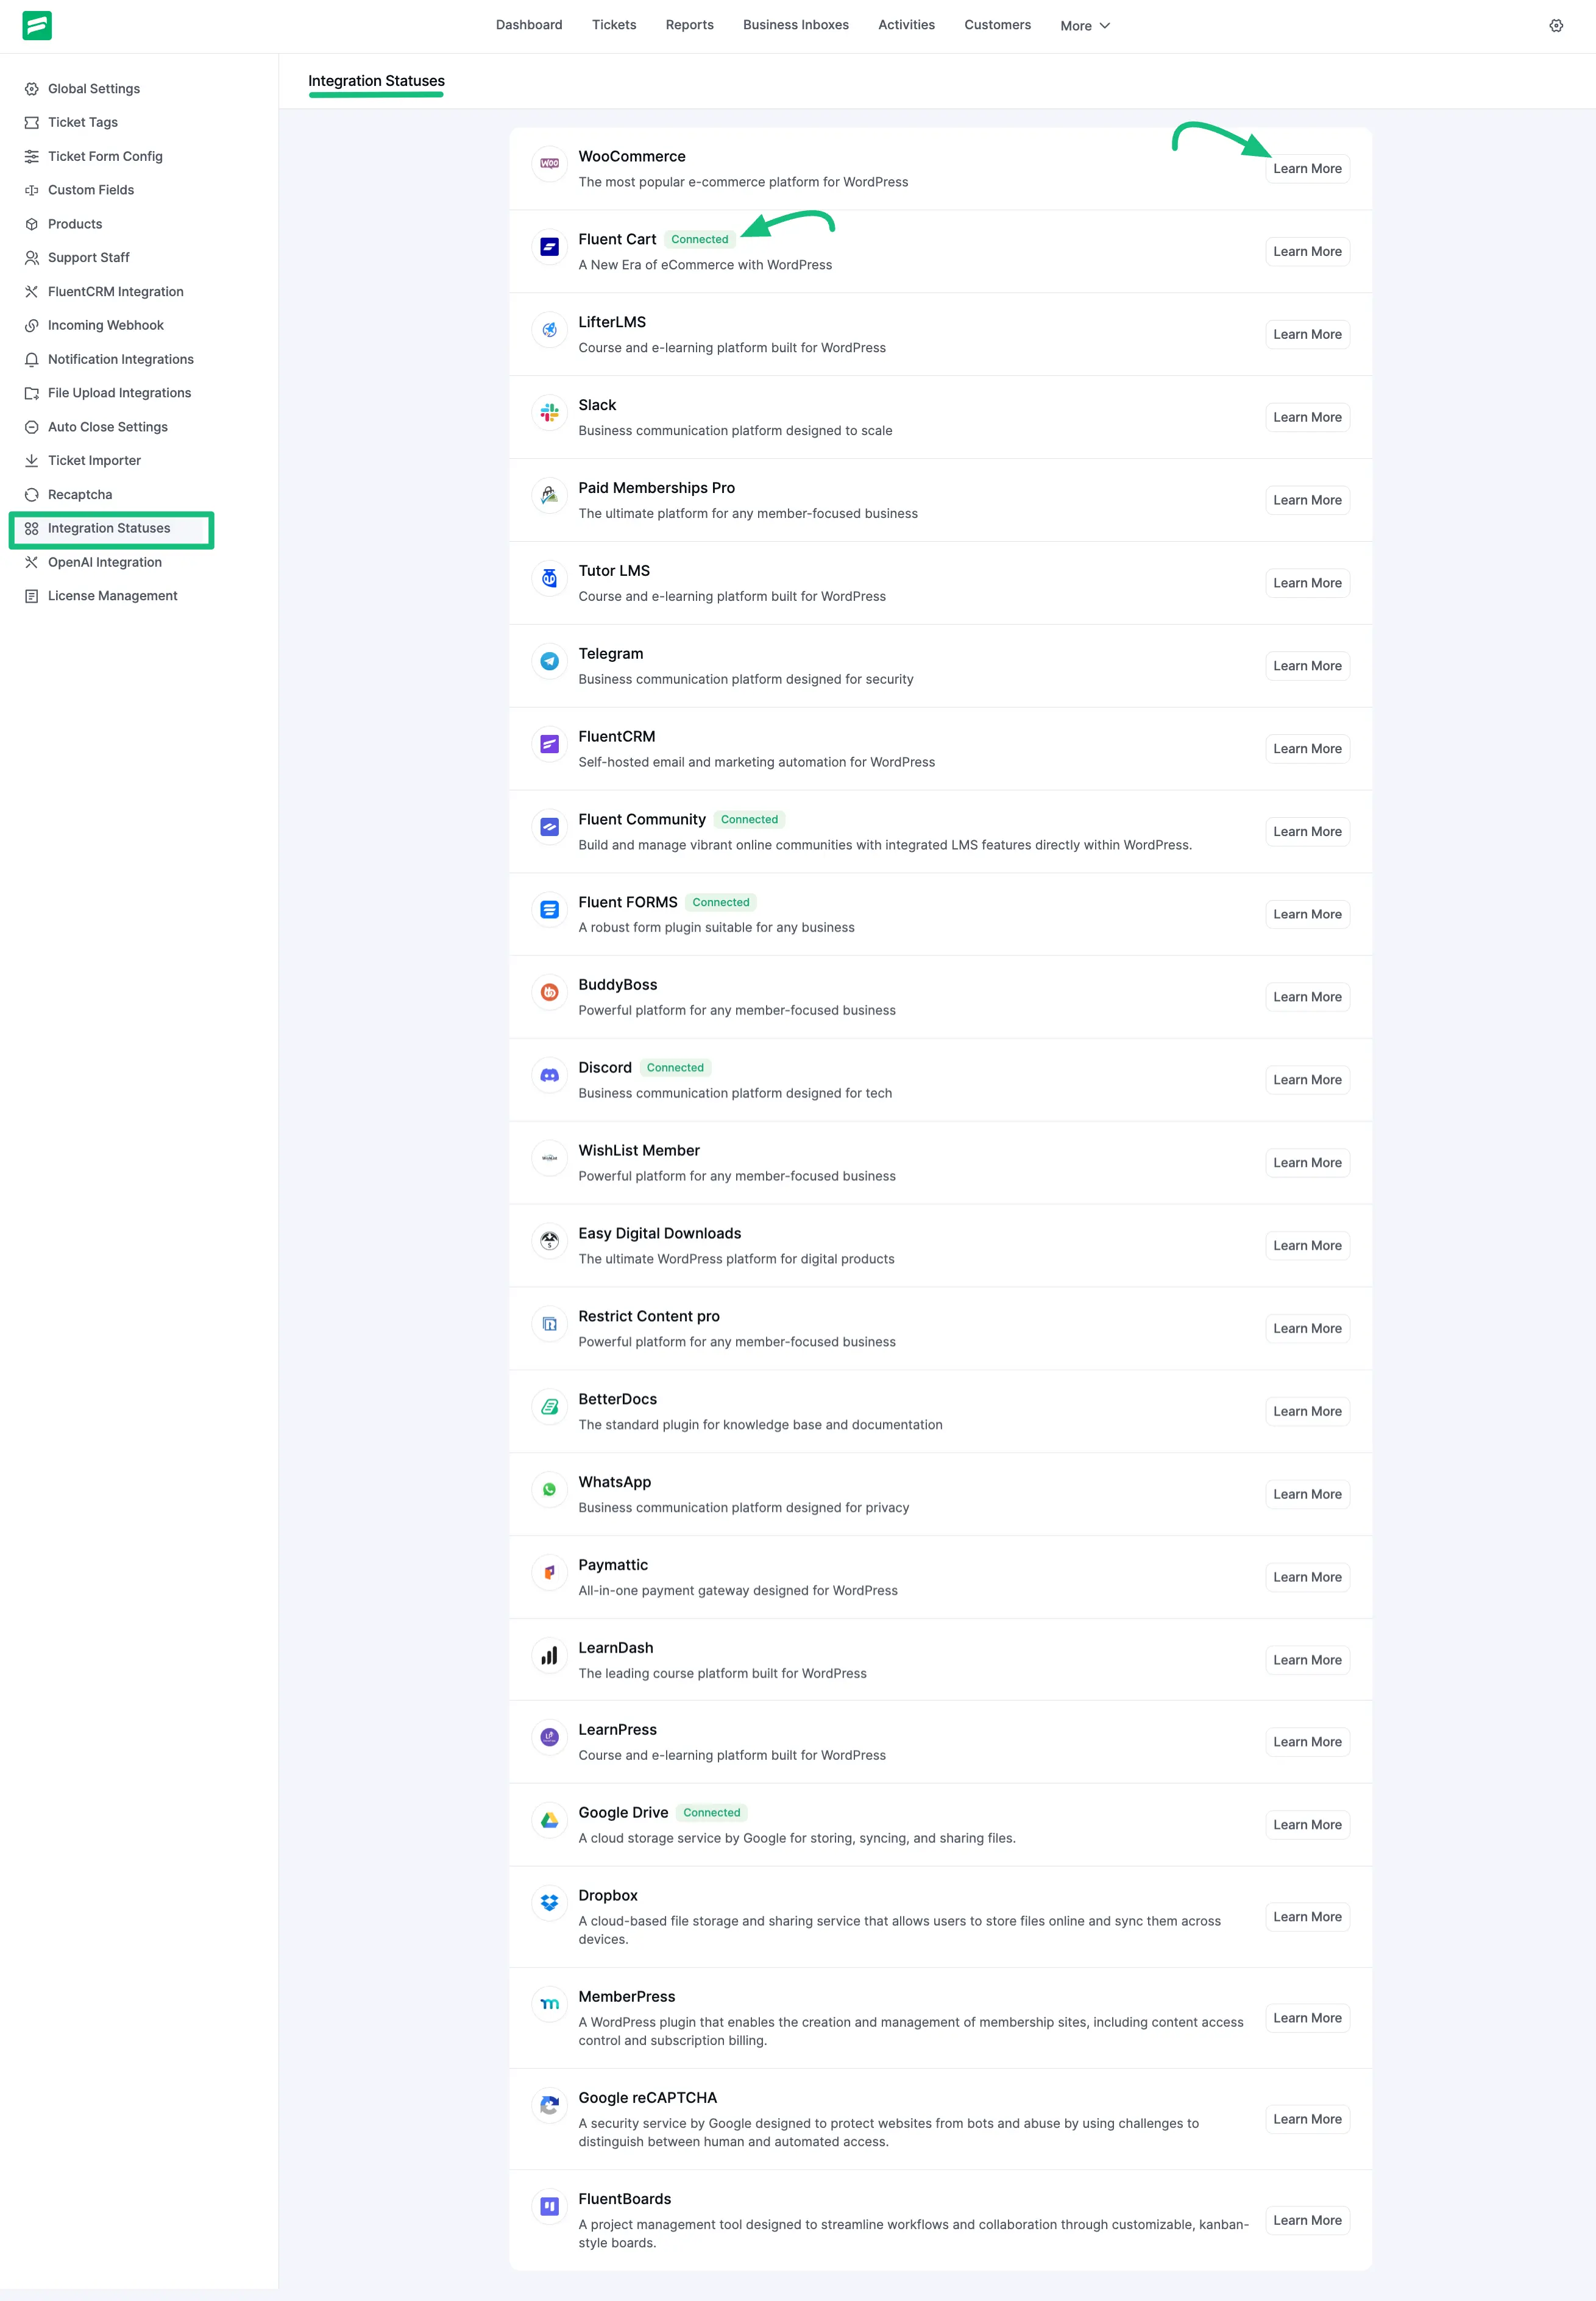Select the Google Drive logo icon
The height and width of the screenshot is (2301, 1596).
pos(549,1820)
